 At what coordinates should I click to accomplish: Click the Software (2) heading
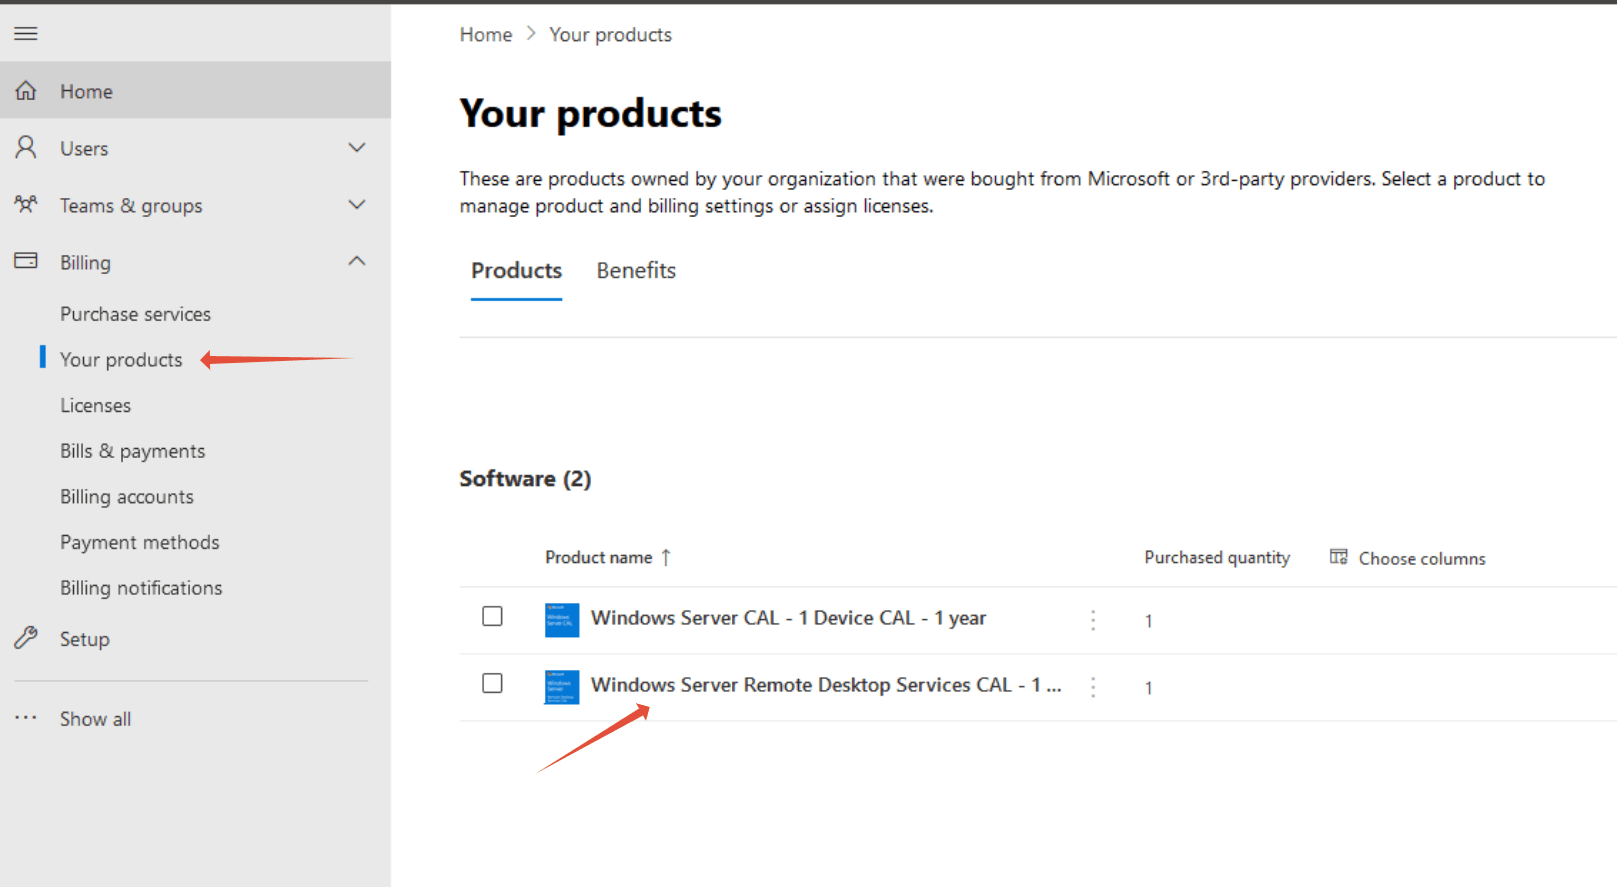click(x=525, y=479)
